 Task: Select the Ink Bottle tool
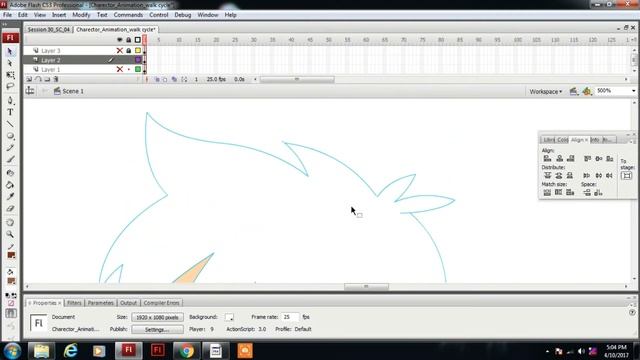click(x=10, y=173)
